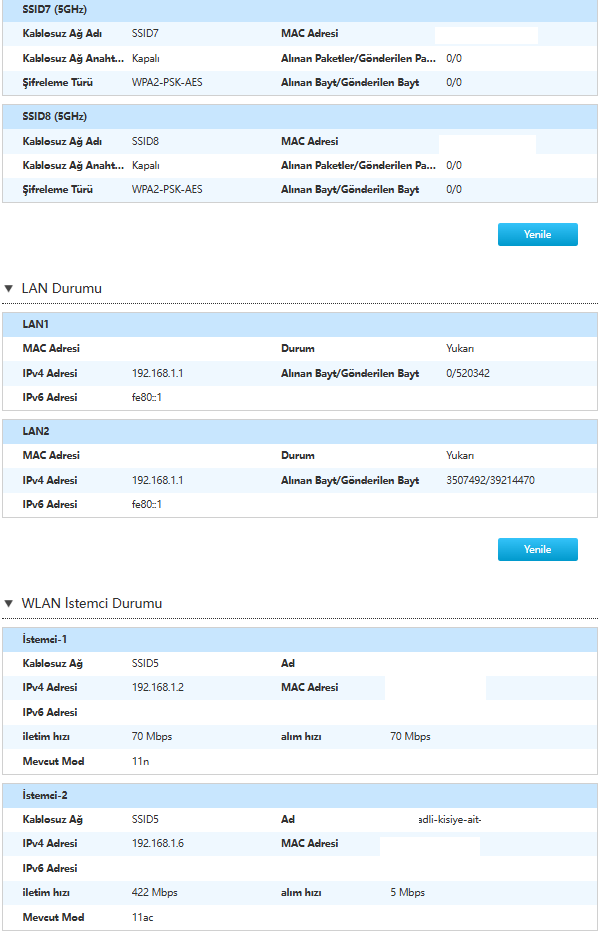Click the Yenile button below the LAN2 block
Viewport: 610px width, 937px height.
point(538,549)
